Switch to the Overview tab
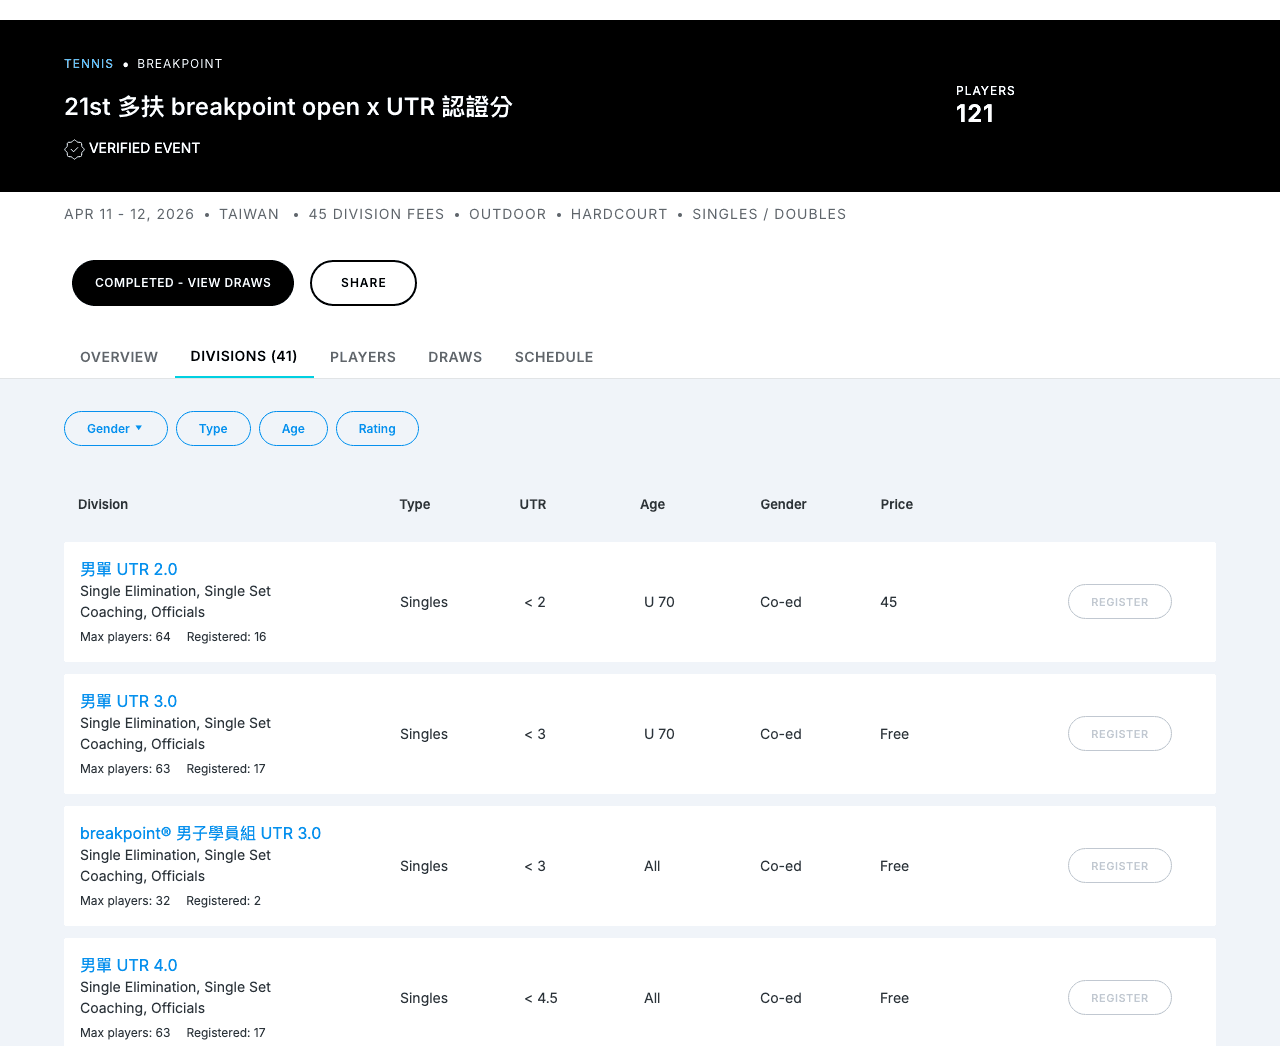1280x1046 pixels. click(x=119, y=357)
